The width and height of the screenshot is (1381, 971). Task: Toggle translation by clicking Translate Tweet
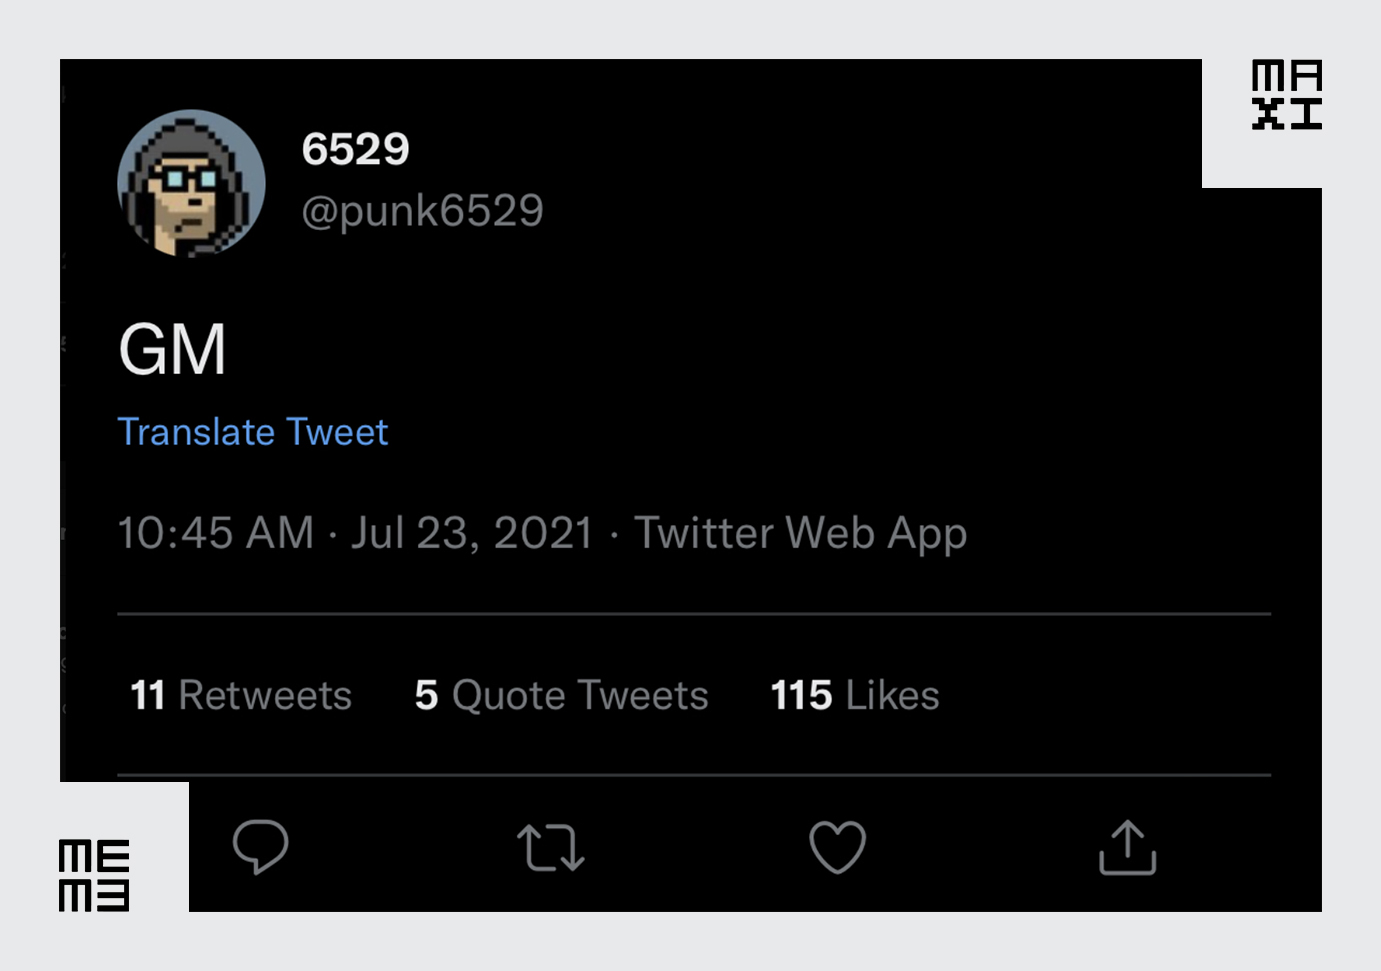253,431
